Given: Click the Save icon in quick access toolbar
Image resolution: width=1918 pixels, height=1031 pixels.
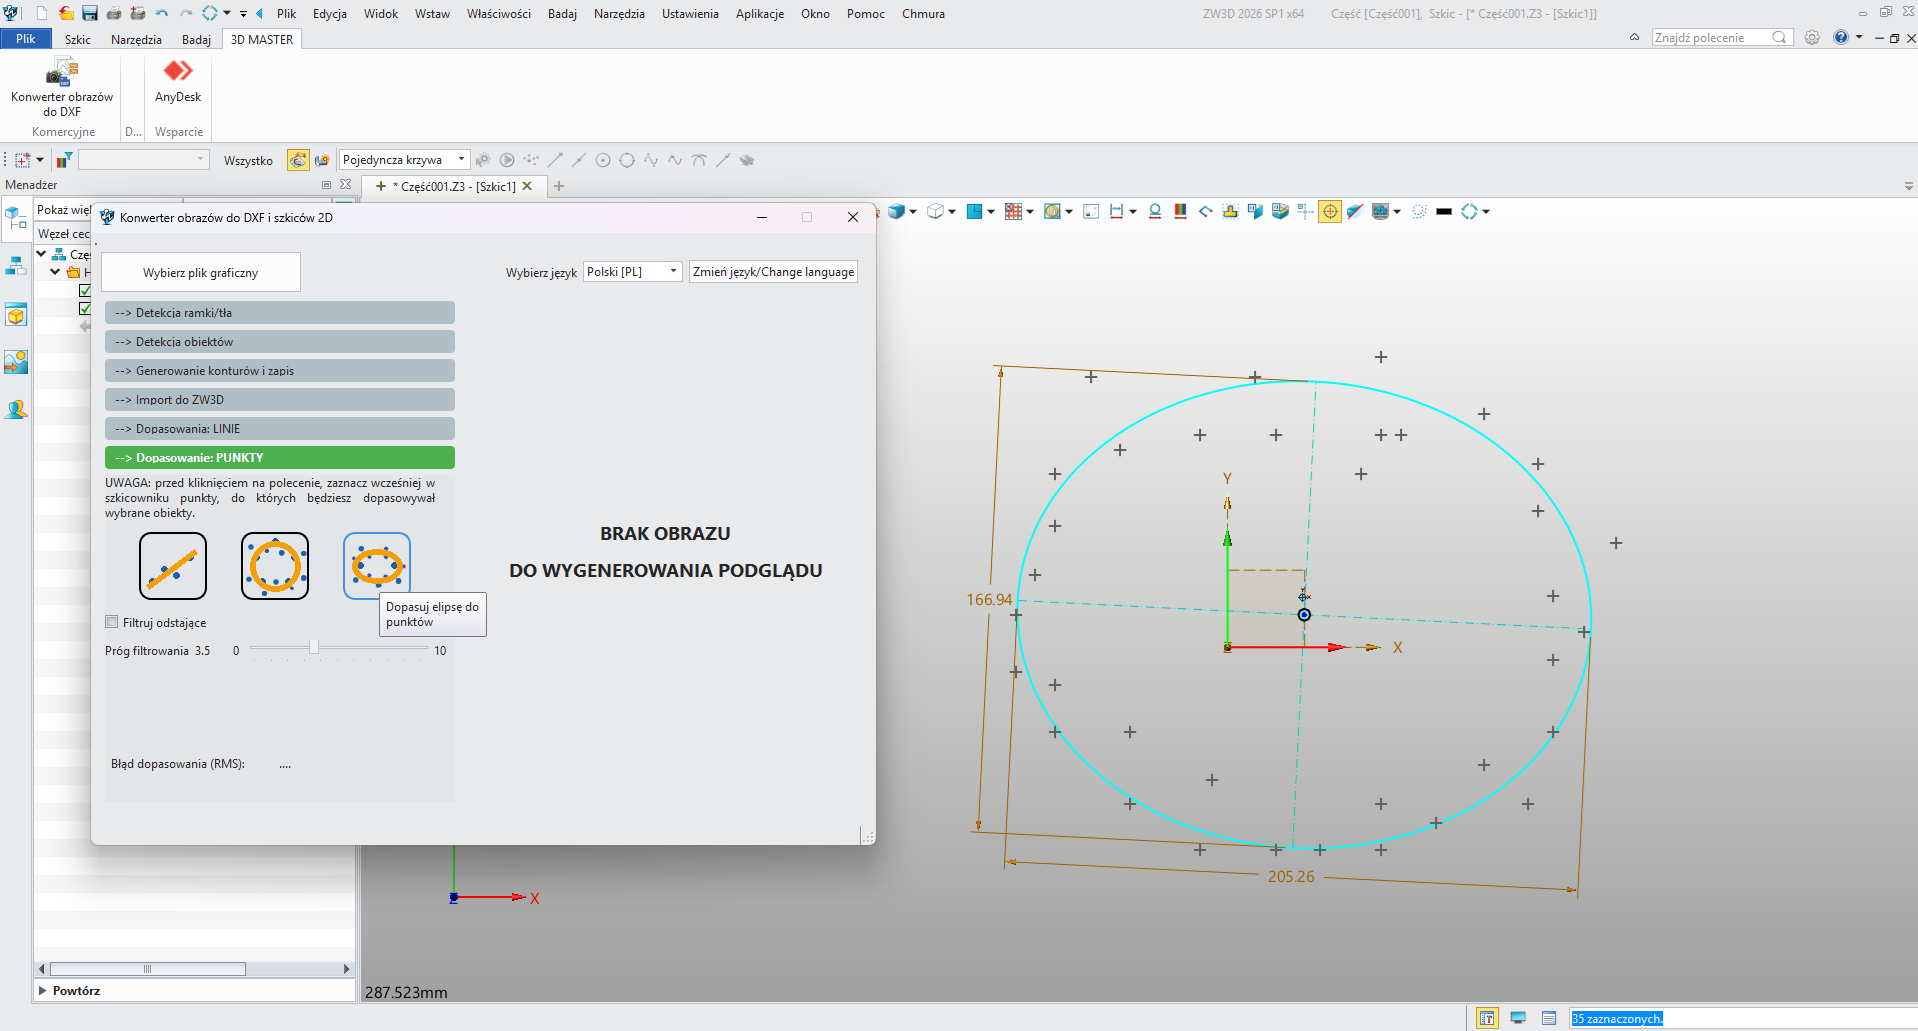Looking at the screenshot, I should point(90,13).
